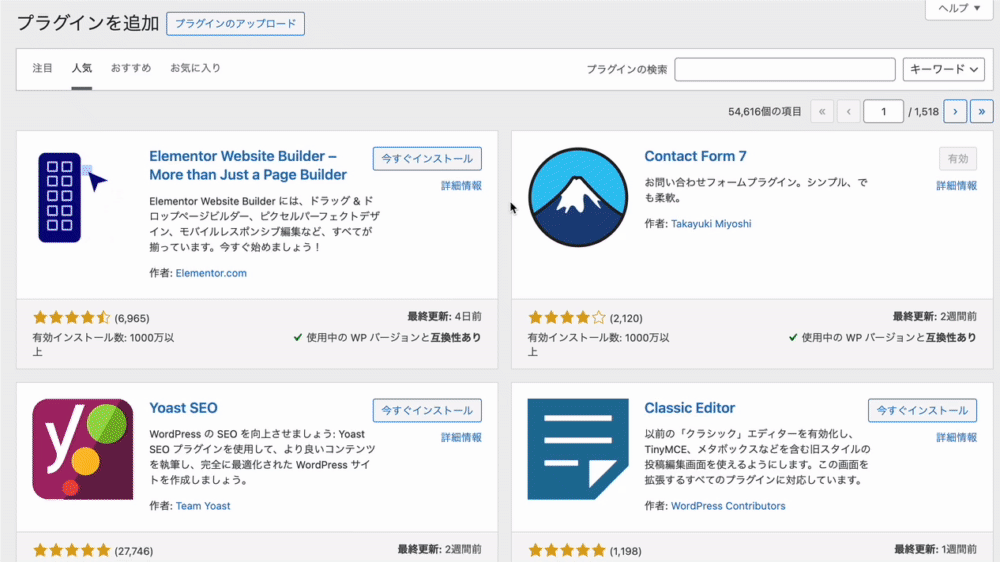This screenshot has width=1000, height=562.
Task: Open author link Team Yoast
Action: 203,506
